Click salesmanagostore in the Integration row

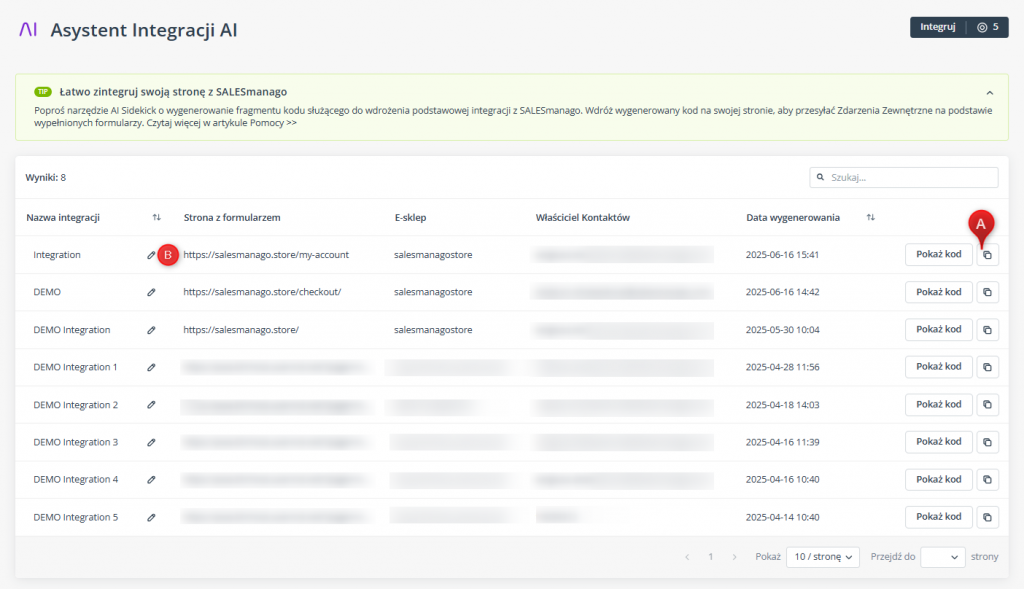433,255
